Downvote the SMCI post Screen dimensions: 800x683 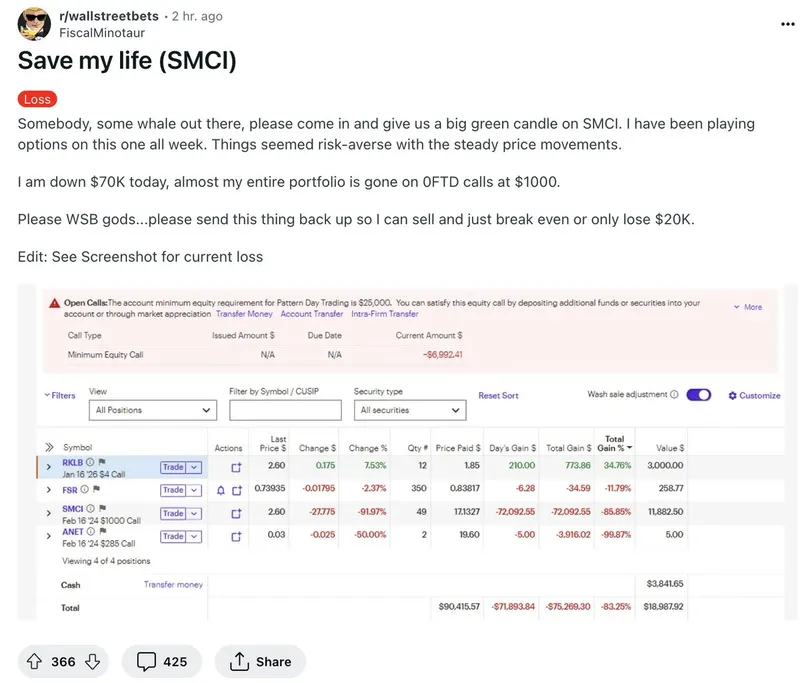[92, 661]
